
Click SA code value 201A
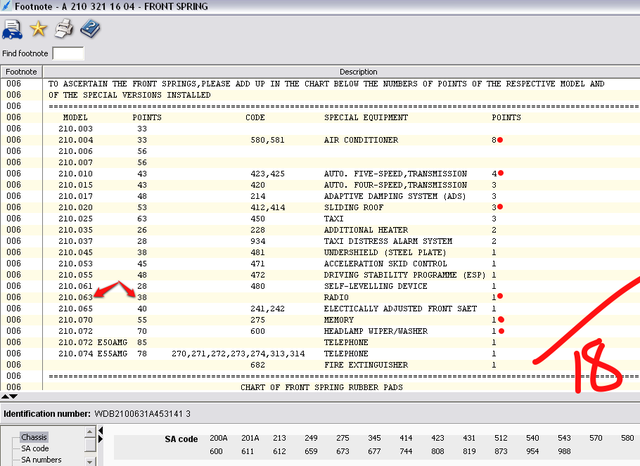(250, 438)
